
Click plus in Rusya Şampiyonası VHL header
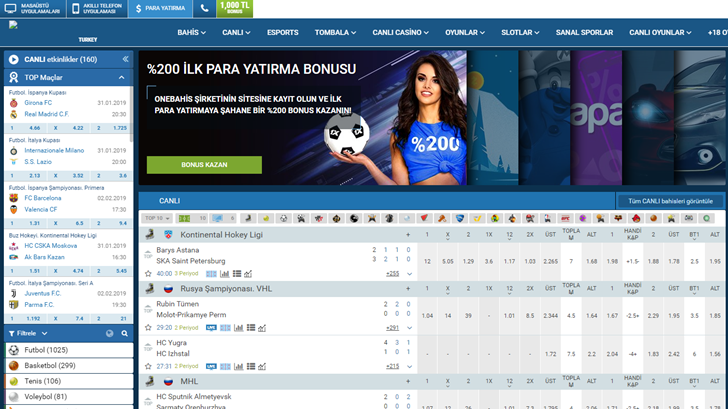pyautogui.click(x=408, y=289)
